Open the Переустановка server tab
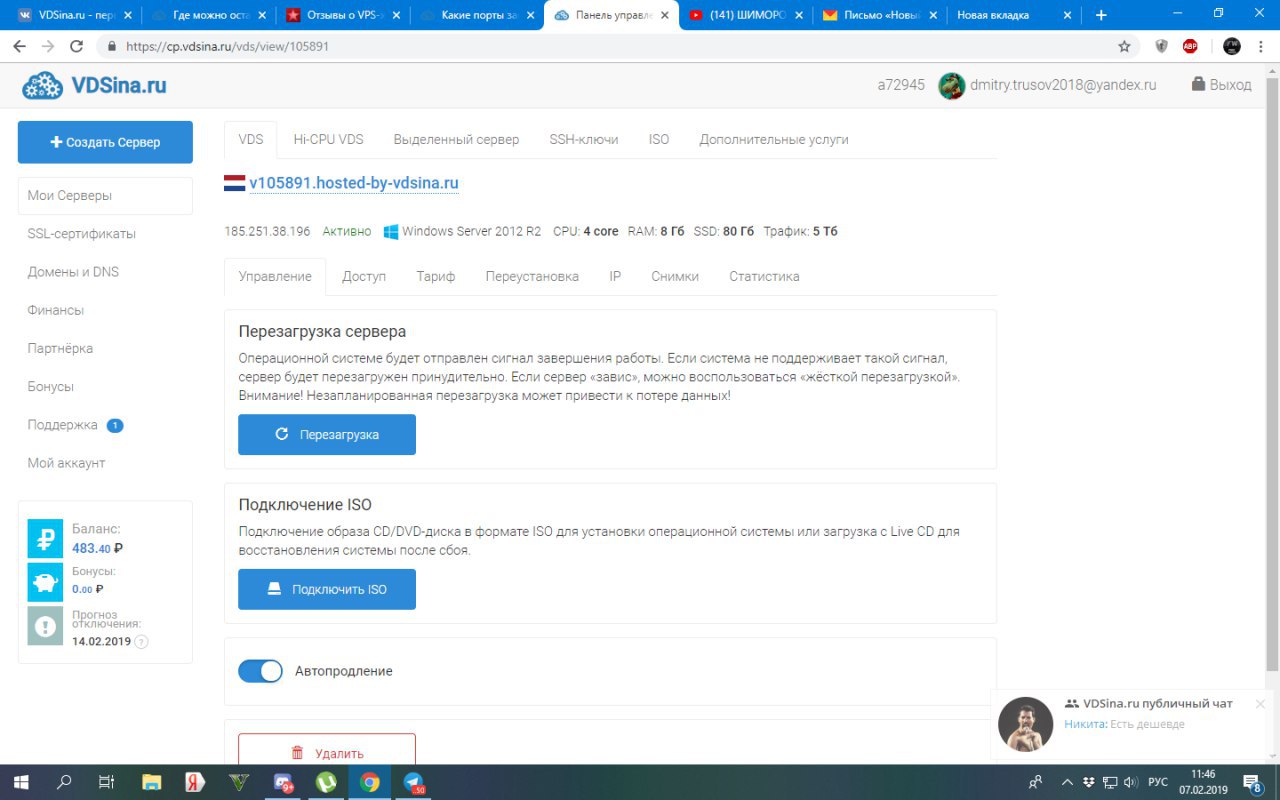 coord(532,276)
